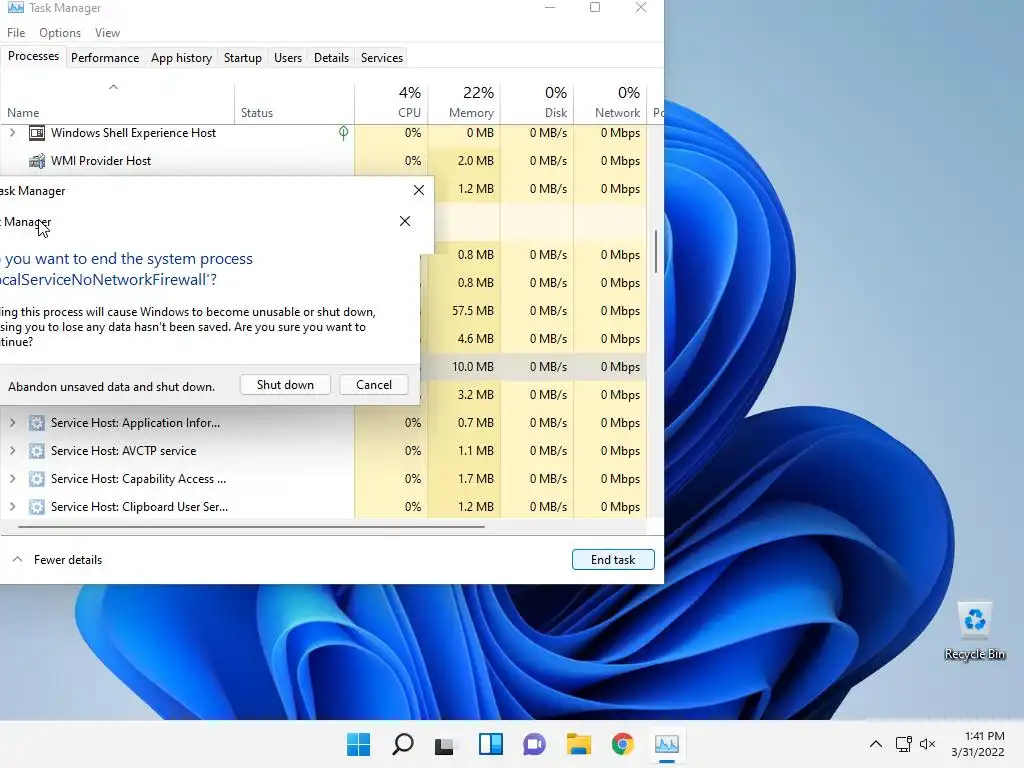Screen dimensions: 1024x768
Task: Close the inner end-process confirmation dialog
Action: click(405, 221)
